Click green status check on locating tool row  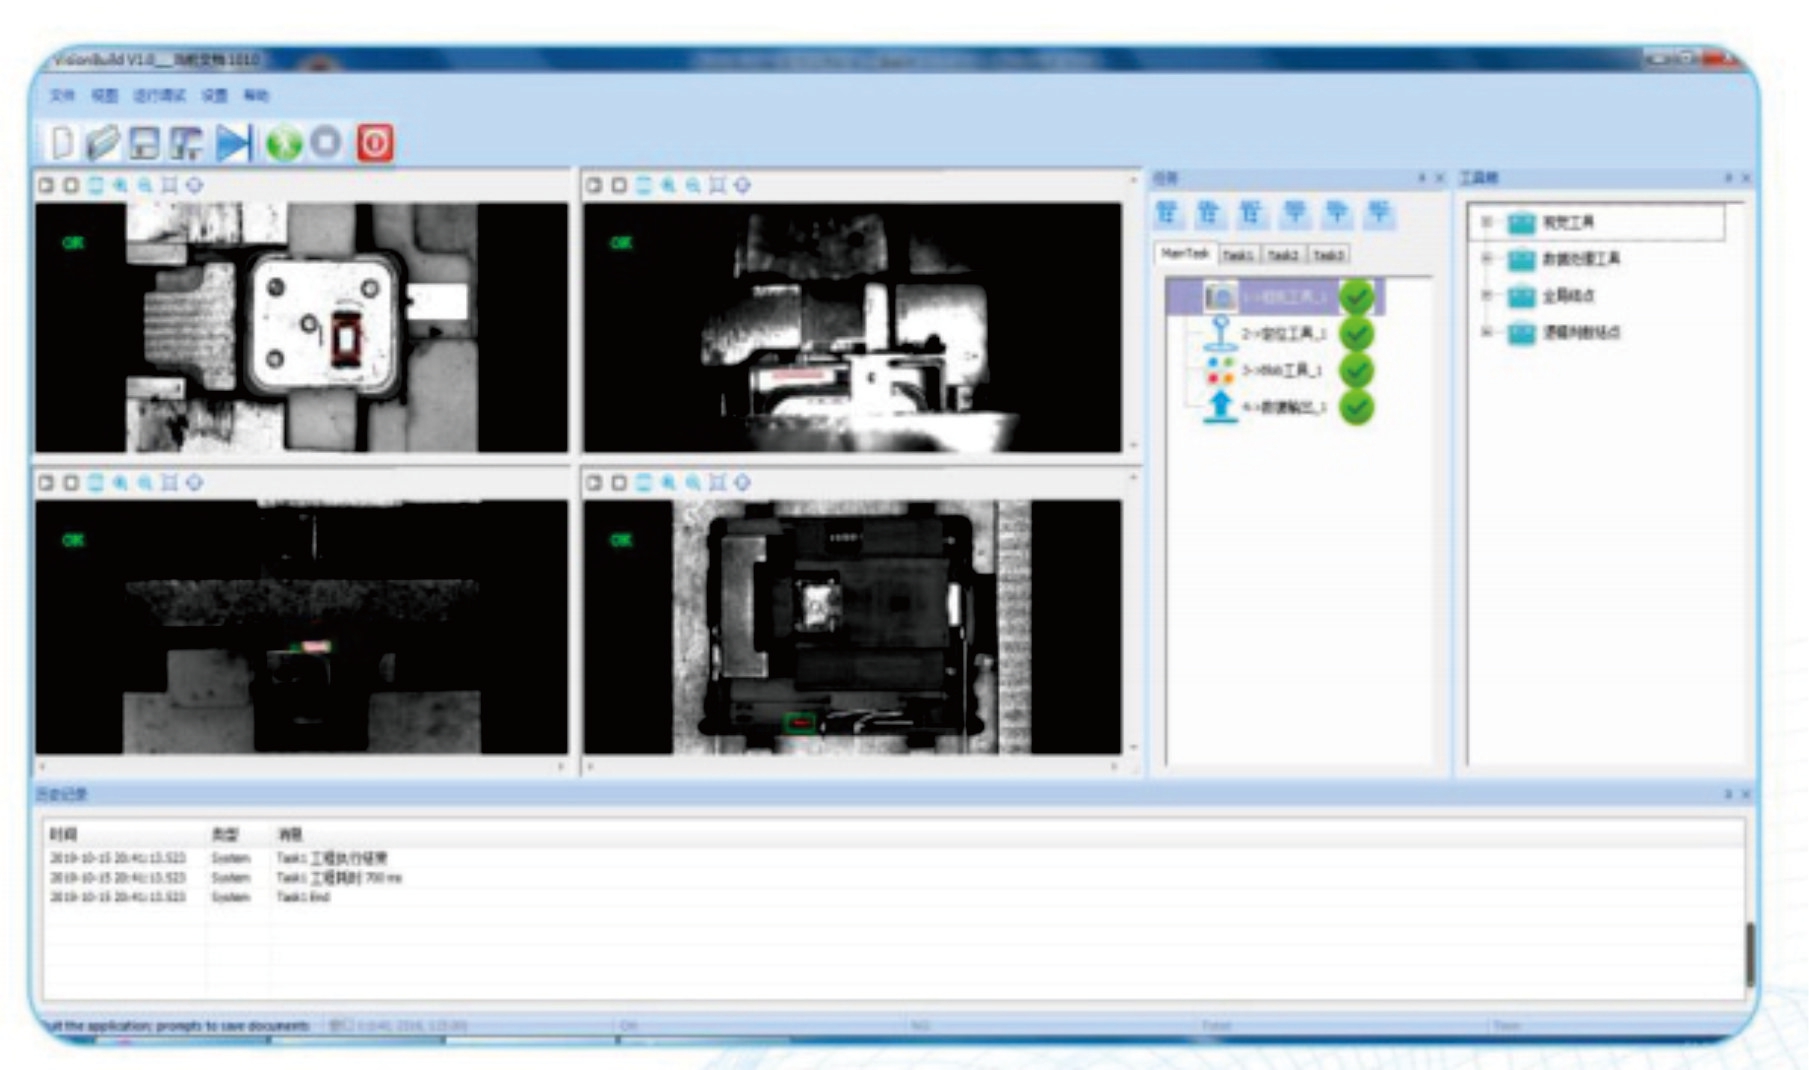pyautogui.click(x=1356, y=334)
